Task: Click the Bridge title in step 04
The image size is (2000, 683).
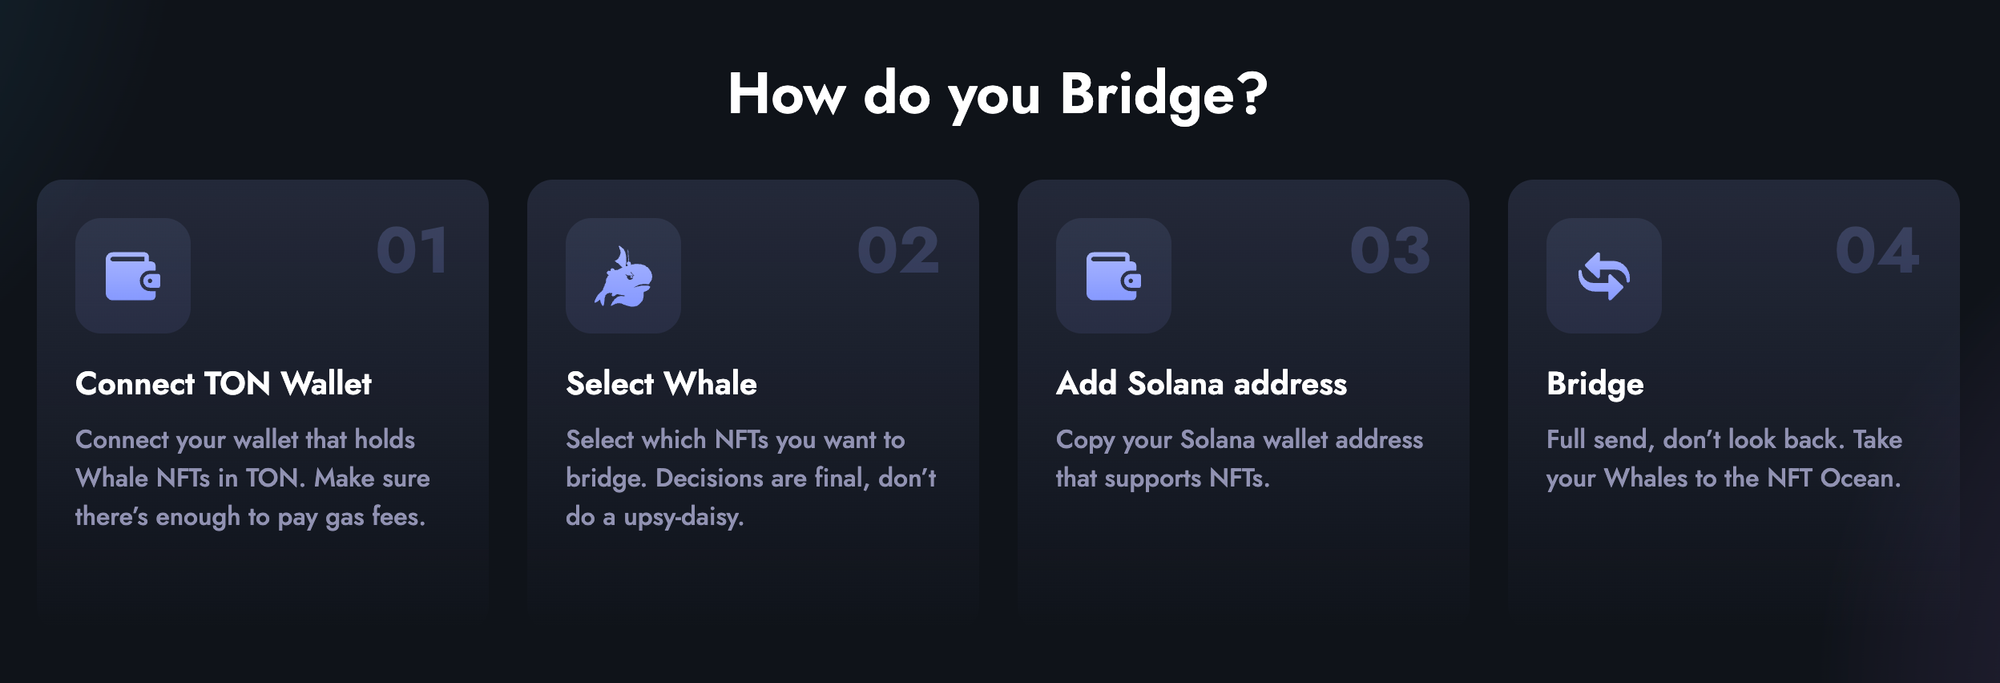Action: 1595,384
